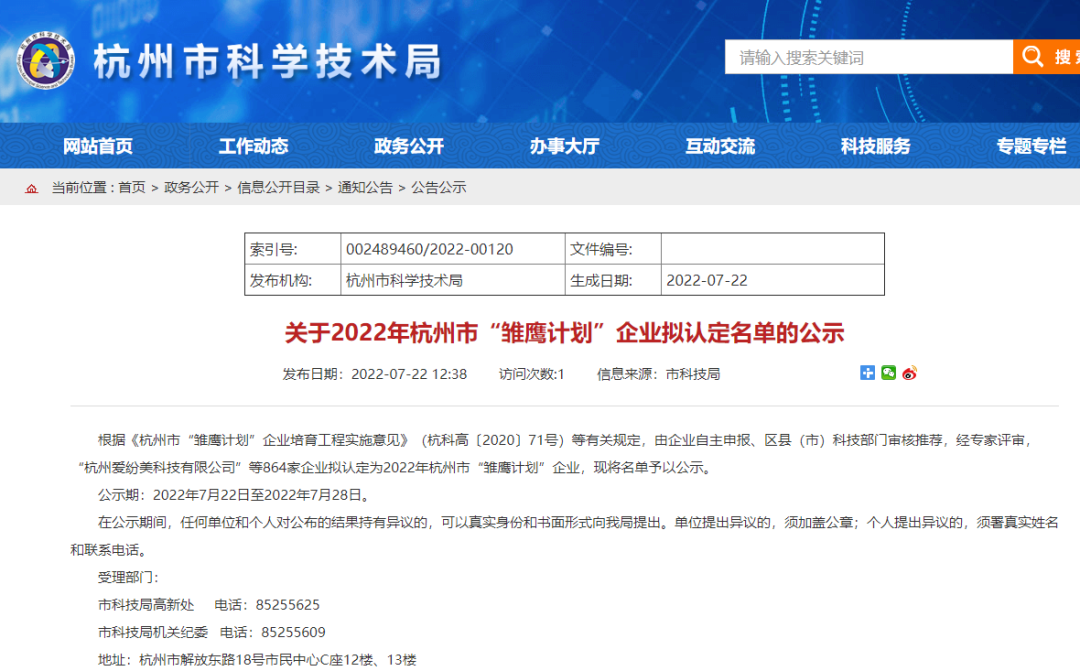Viewport: 1080px width, 671px height.
Task: Share the announcement to Sina Weibo
Action: pyautogui.click(x=908, y=372)
